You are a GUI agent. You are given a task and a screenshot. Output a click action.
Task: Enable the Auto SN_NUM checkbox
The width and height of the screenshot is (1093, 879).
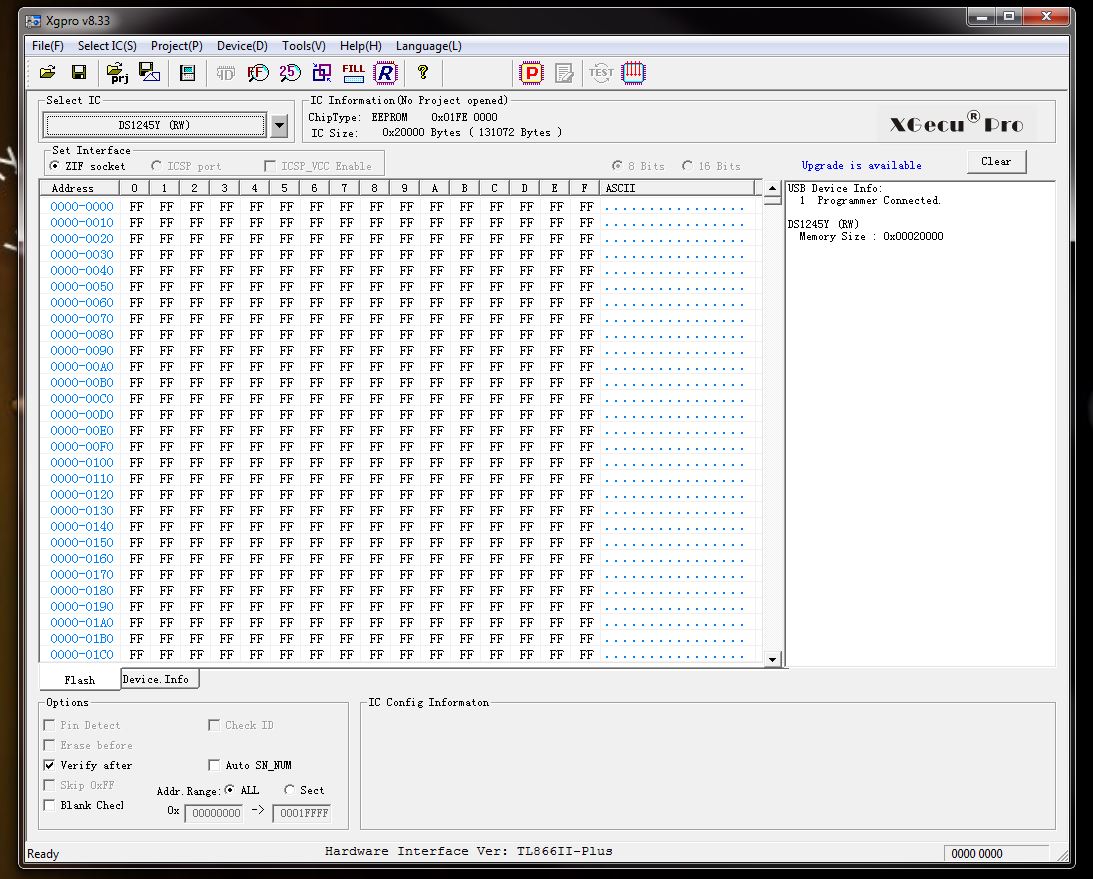tap(214, 765)
